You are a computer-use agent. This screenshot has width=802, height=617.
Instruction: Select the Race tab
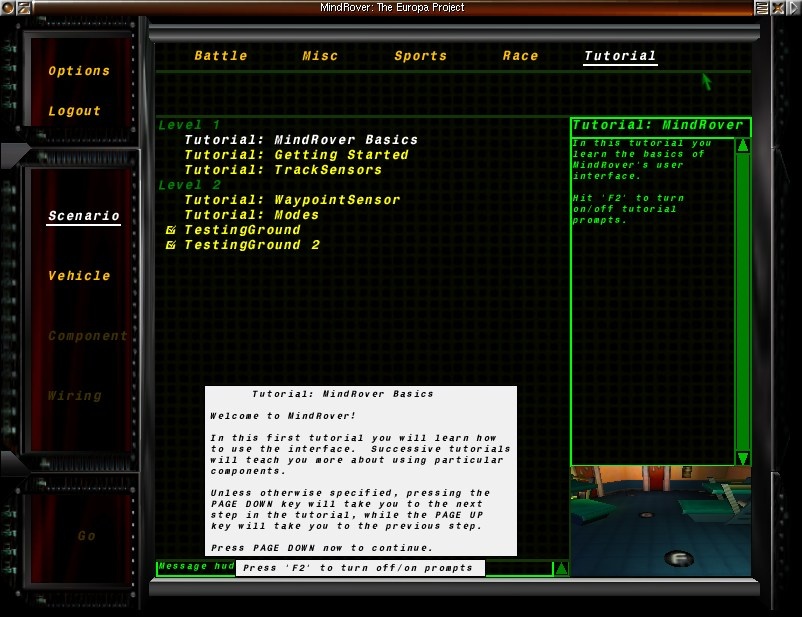520,56
